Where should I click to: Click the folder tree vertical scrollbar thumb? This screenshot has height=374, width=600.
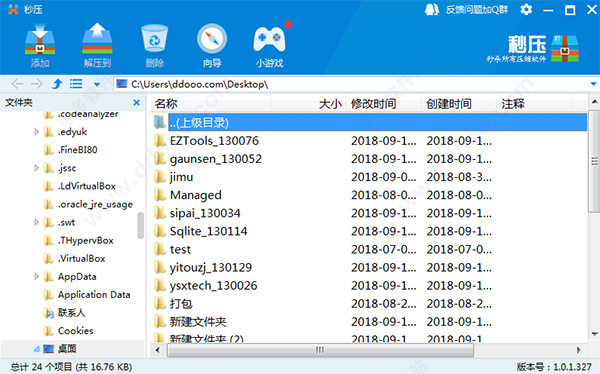click(x=140, y=225)
